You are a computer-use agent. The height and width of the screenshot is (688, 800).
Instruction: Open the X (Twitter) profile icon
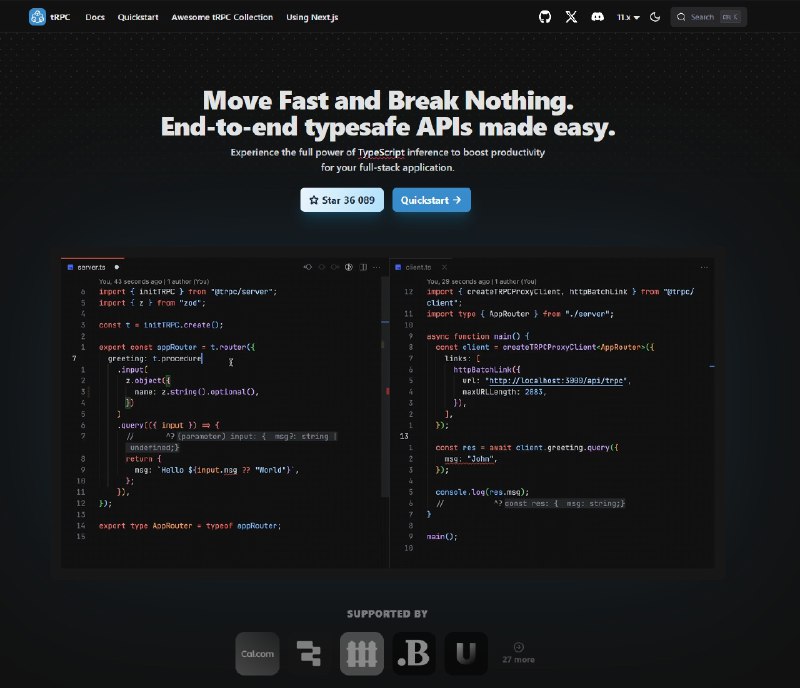point(571,17)
